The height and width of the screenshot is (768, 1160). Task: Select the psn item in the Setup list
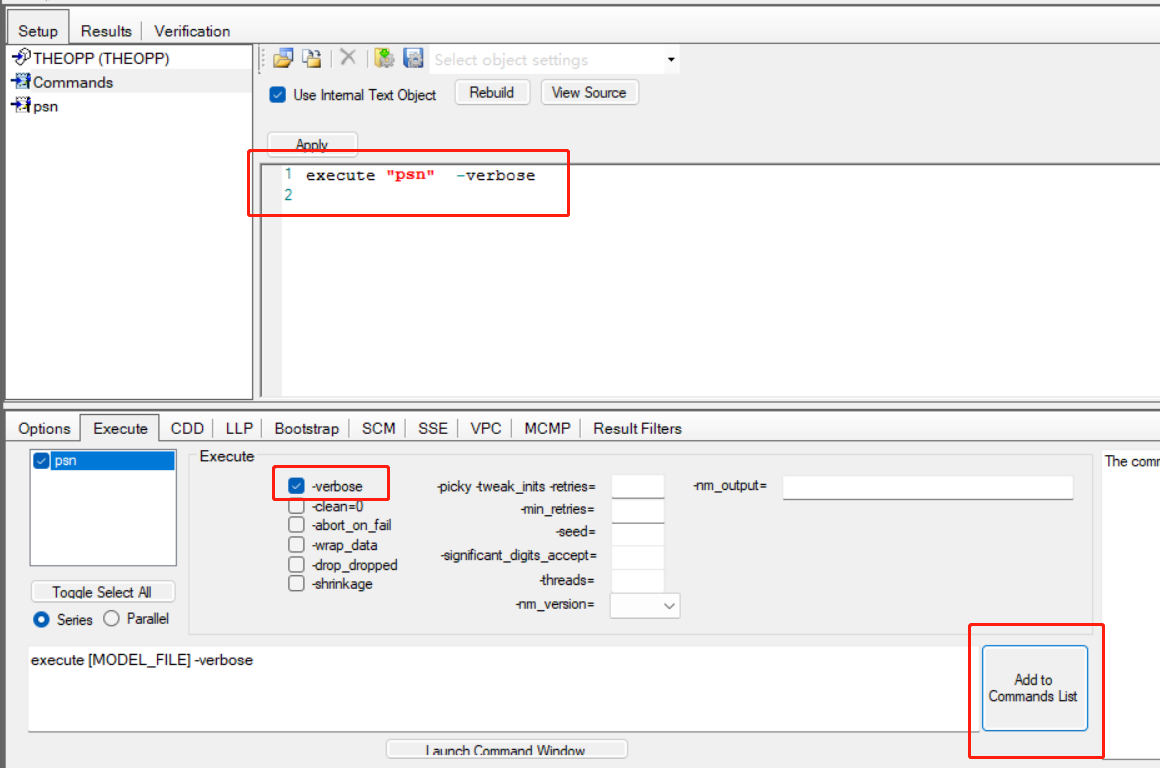tap(45, 106)
